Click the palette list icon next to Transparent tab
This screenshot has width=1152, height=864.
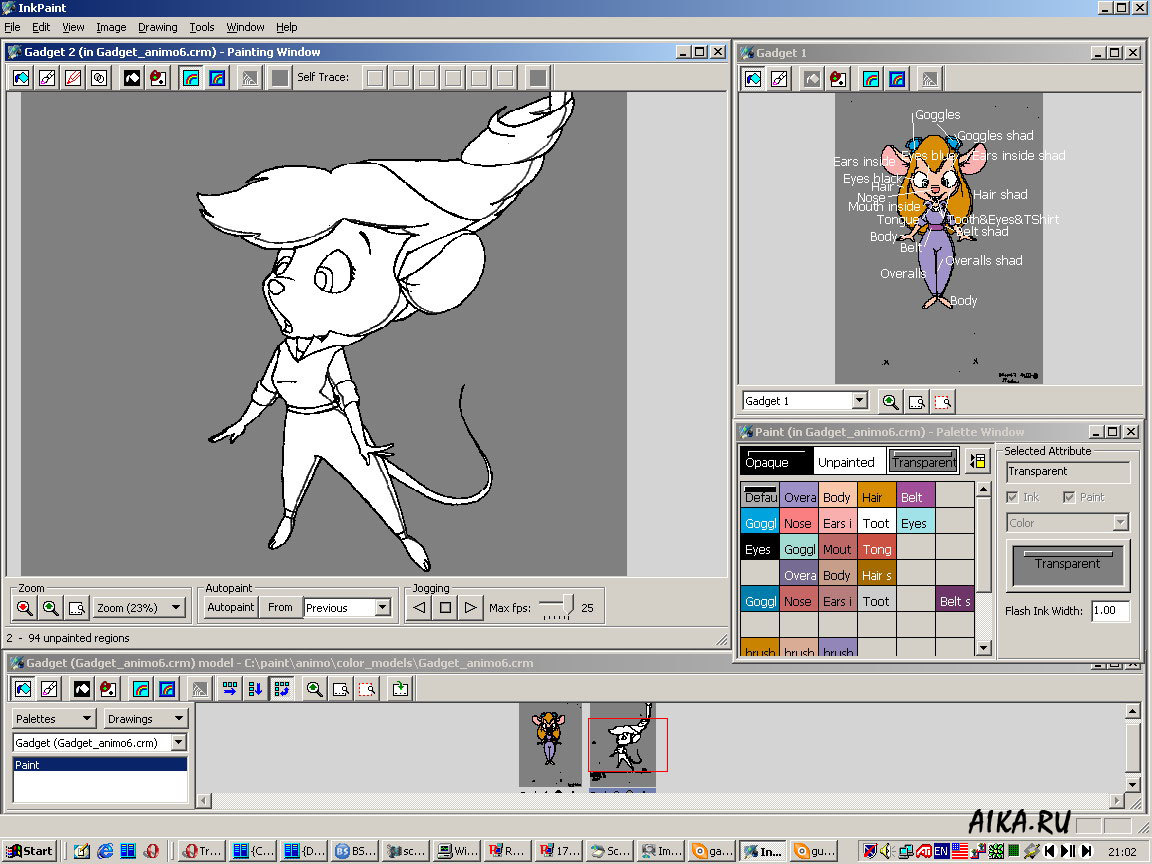tap(977, 461)
